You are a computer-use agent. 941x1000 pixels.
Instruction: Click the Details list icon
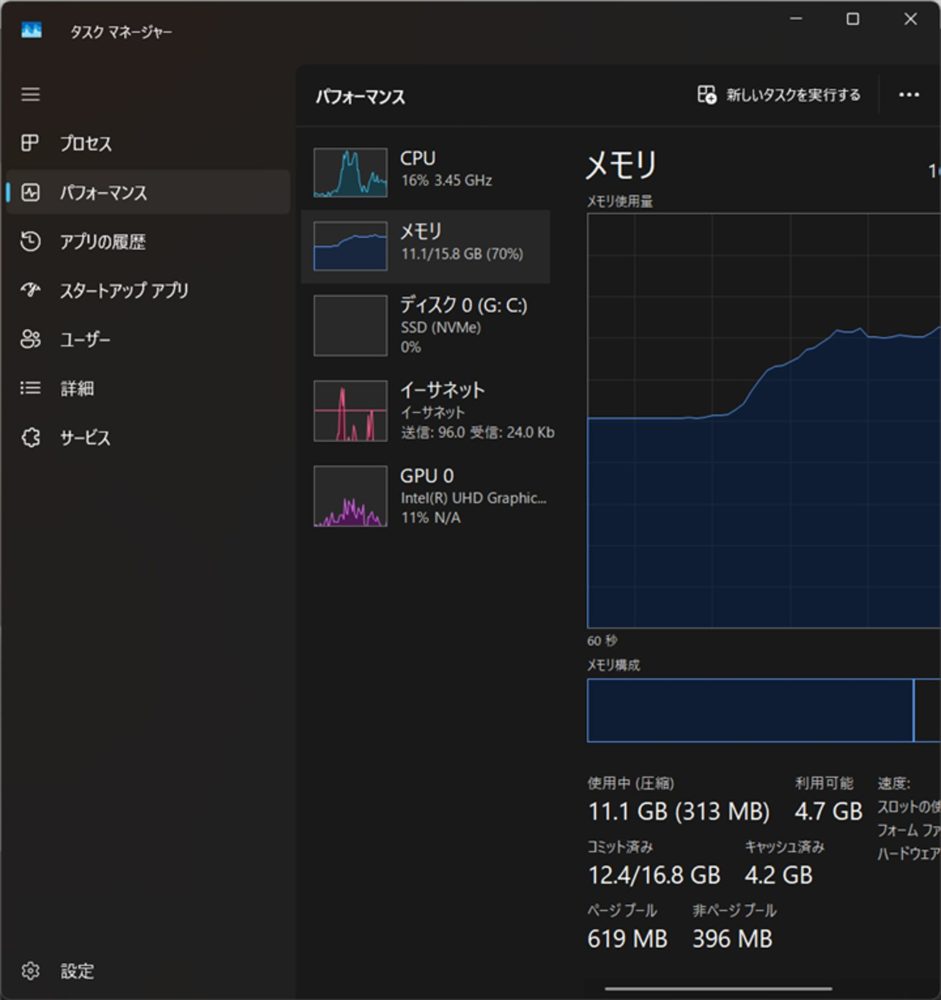[x=30, y=388]
